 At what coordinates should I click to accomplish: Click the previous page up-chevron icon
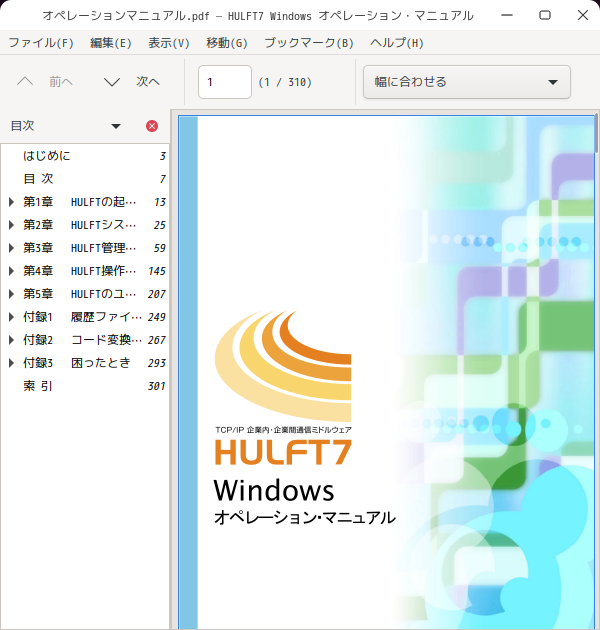pyautogui.click(x=25, y=82)
